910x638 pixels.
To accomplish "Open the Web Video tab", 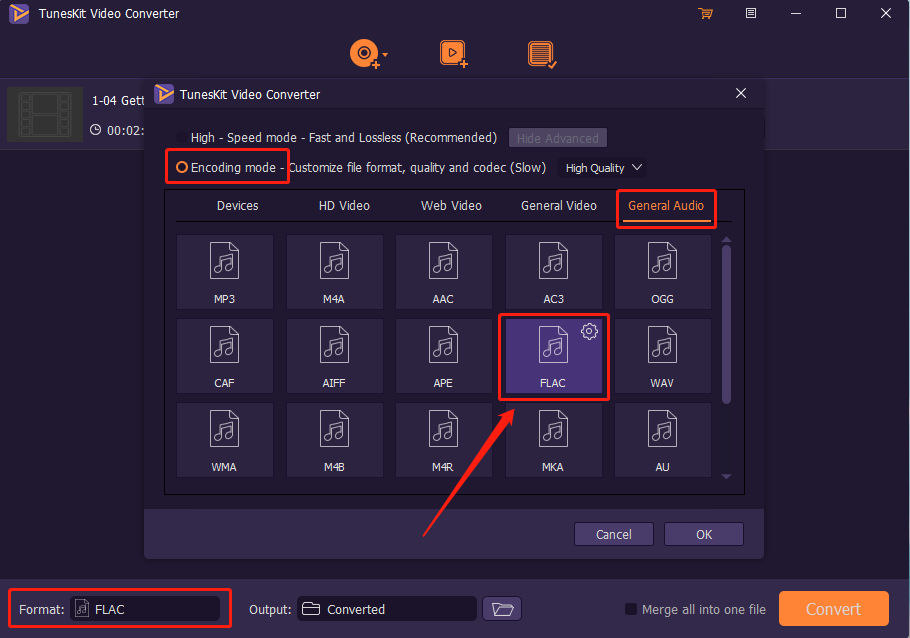I will (x=451, y=206).
